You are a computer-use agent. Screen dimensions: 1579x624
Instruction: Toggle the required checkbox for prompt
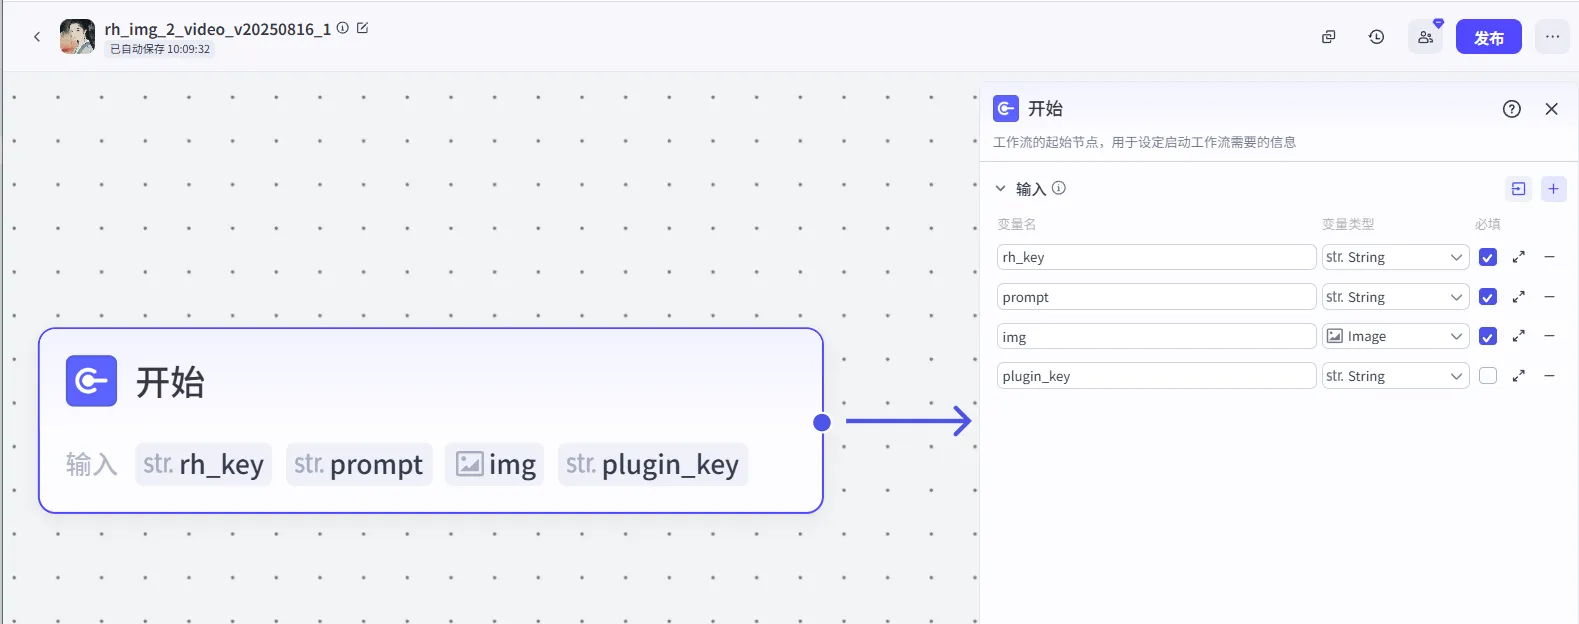tap(1487, 297)
